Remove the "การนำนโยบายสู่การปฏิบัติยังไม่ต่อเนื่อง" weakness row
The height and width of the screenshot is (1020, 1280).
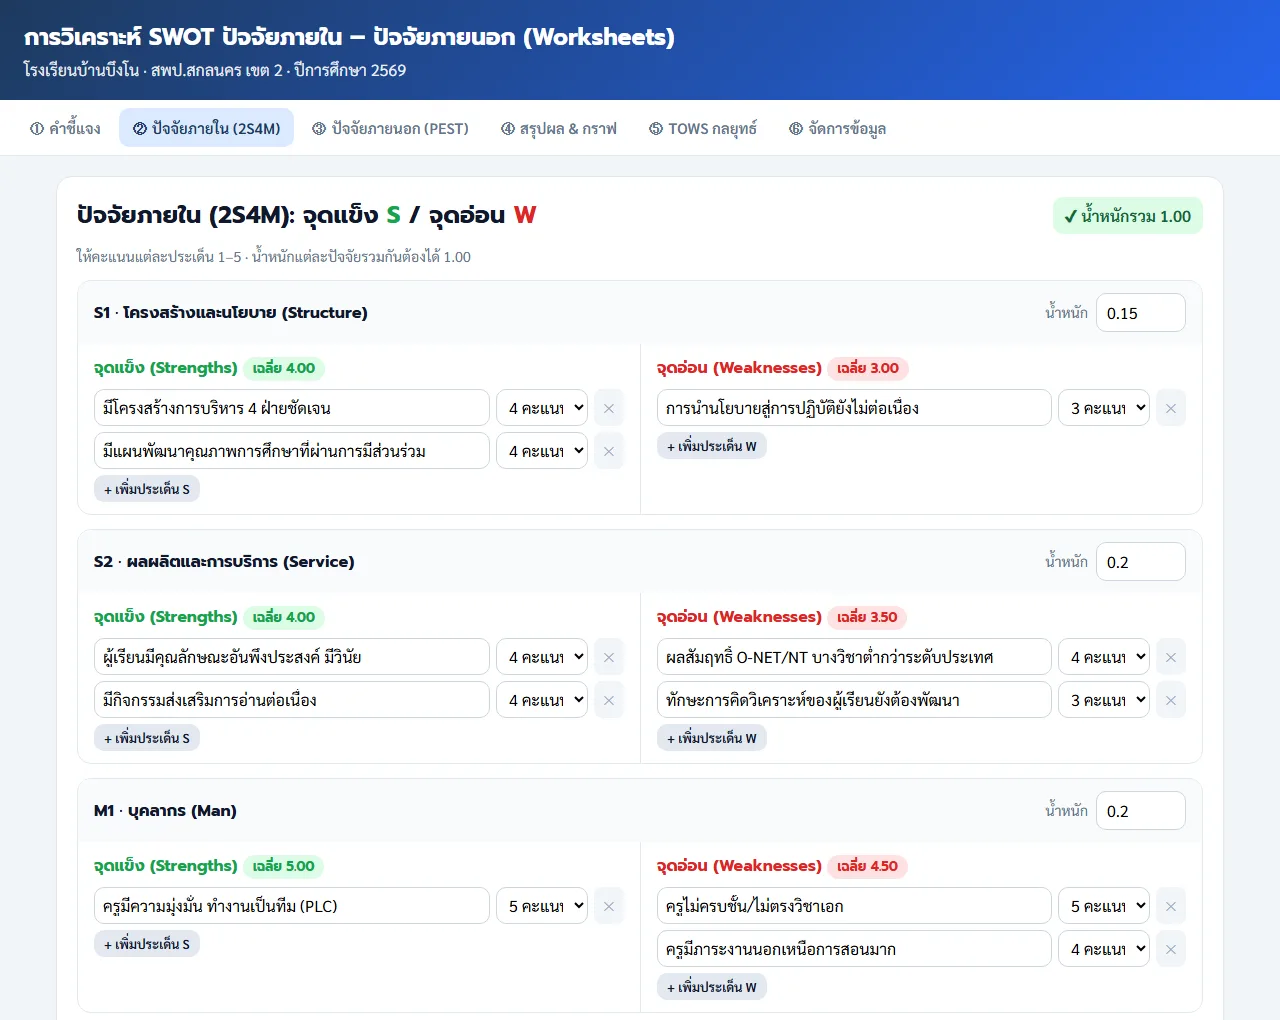[1170, 408]
